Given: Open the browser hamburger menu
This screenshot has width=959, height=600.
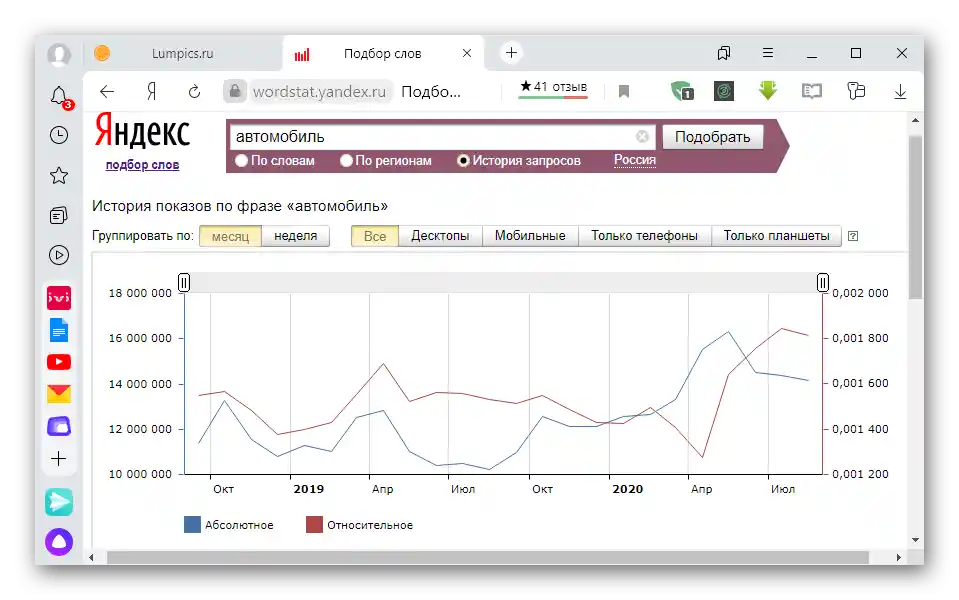Looking at the screenshot, I should pyautogui.click(x=768, y=53).
